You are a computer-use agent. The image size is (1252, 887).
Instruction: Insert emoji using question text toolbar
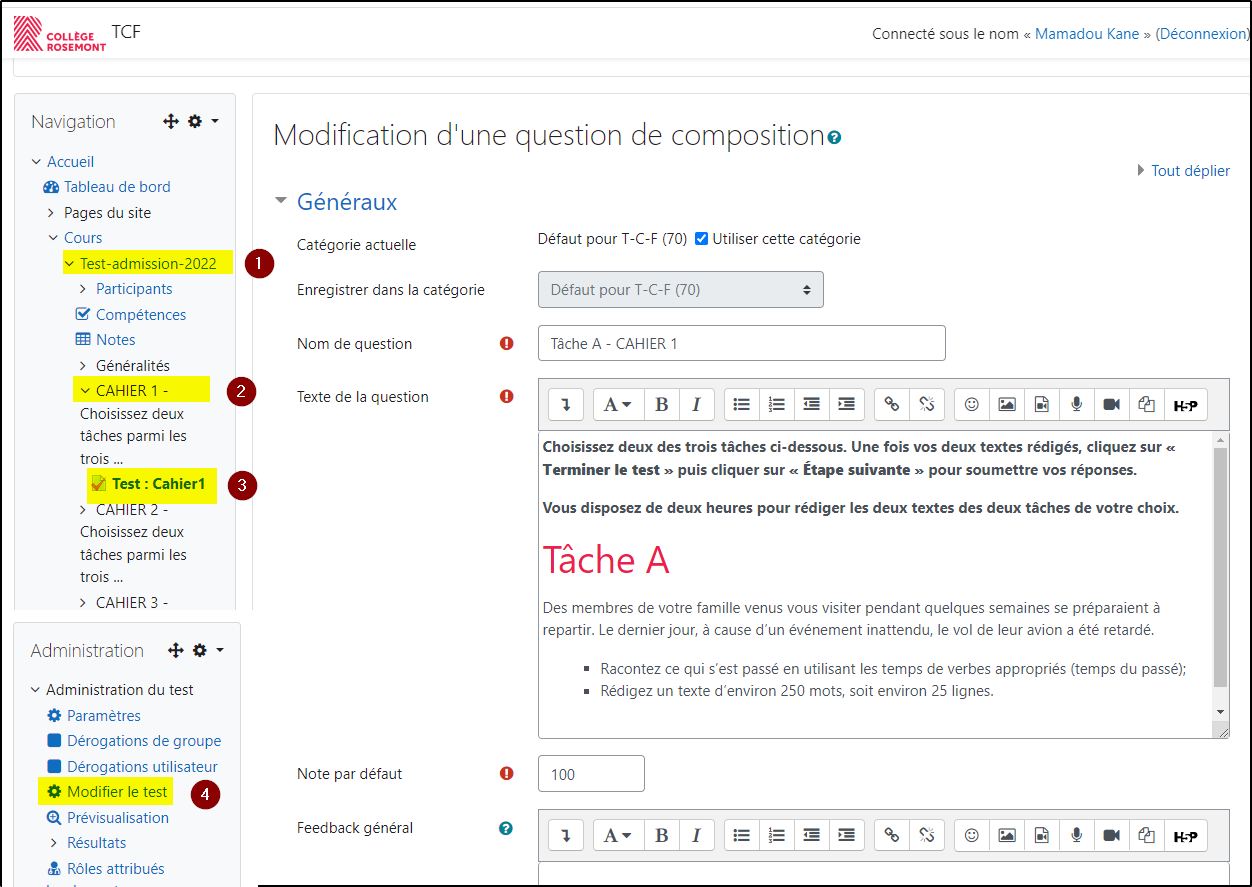[x=972, y=404]
